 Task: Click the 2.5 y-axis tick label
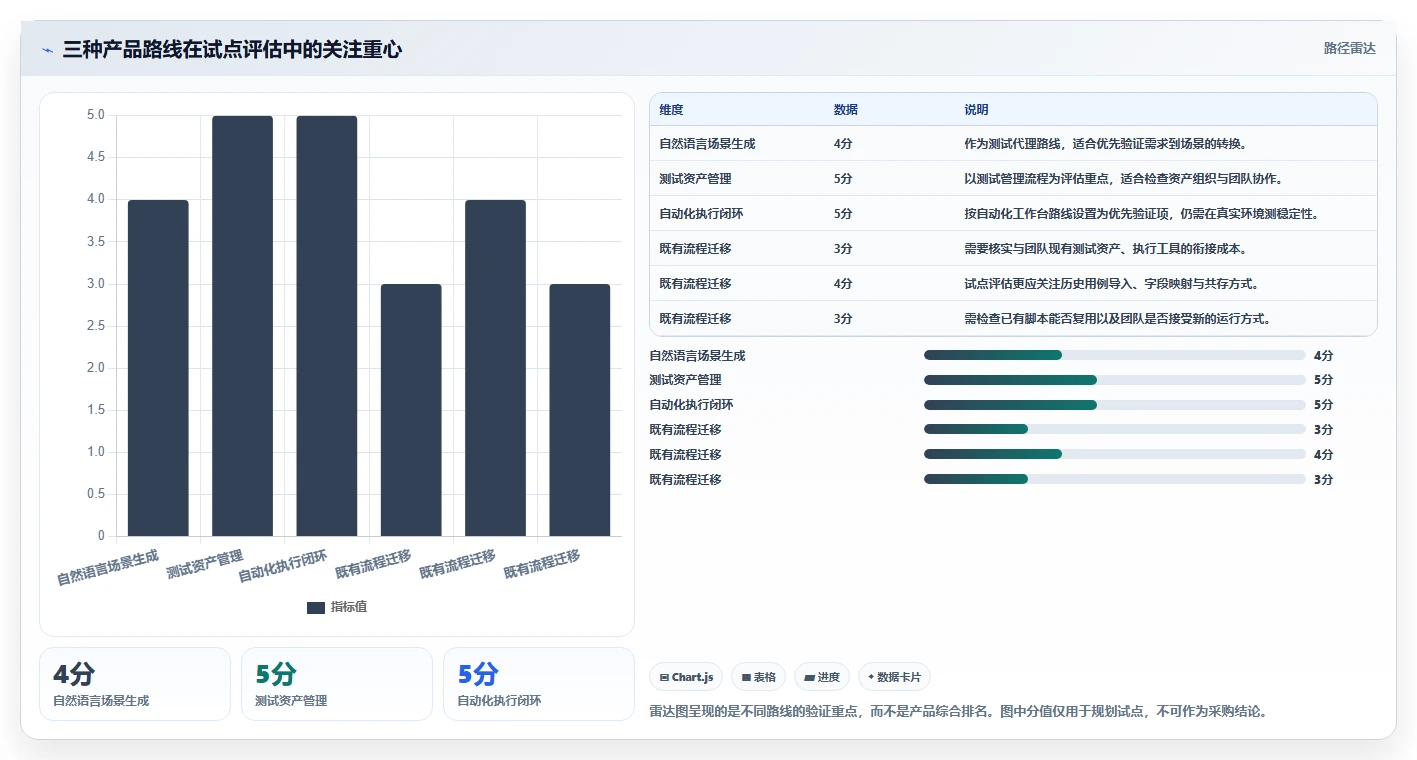pos(96,326)
